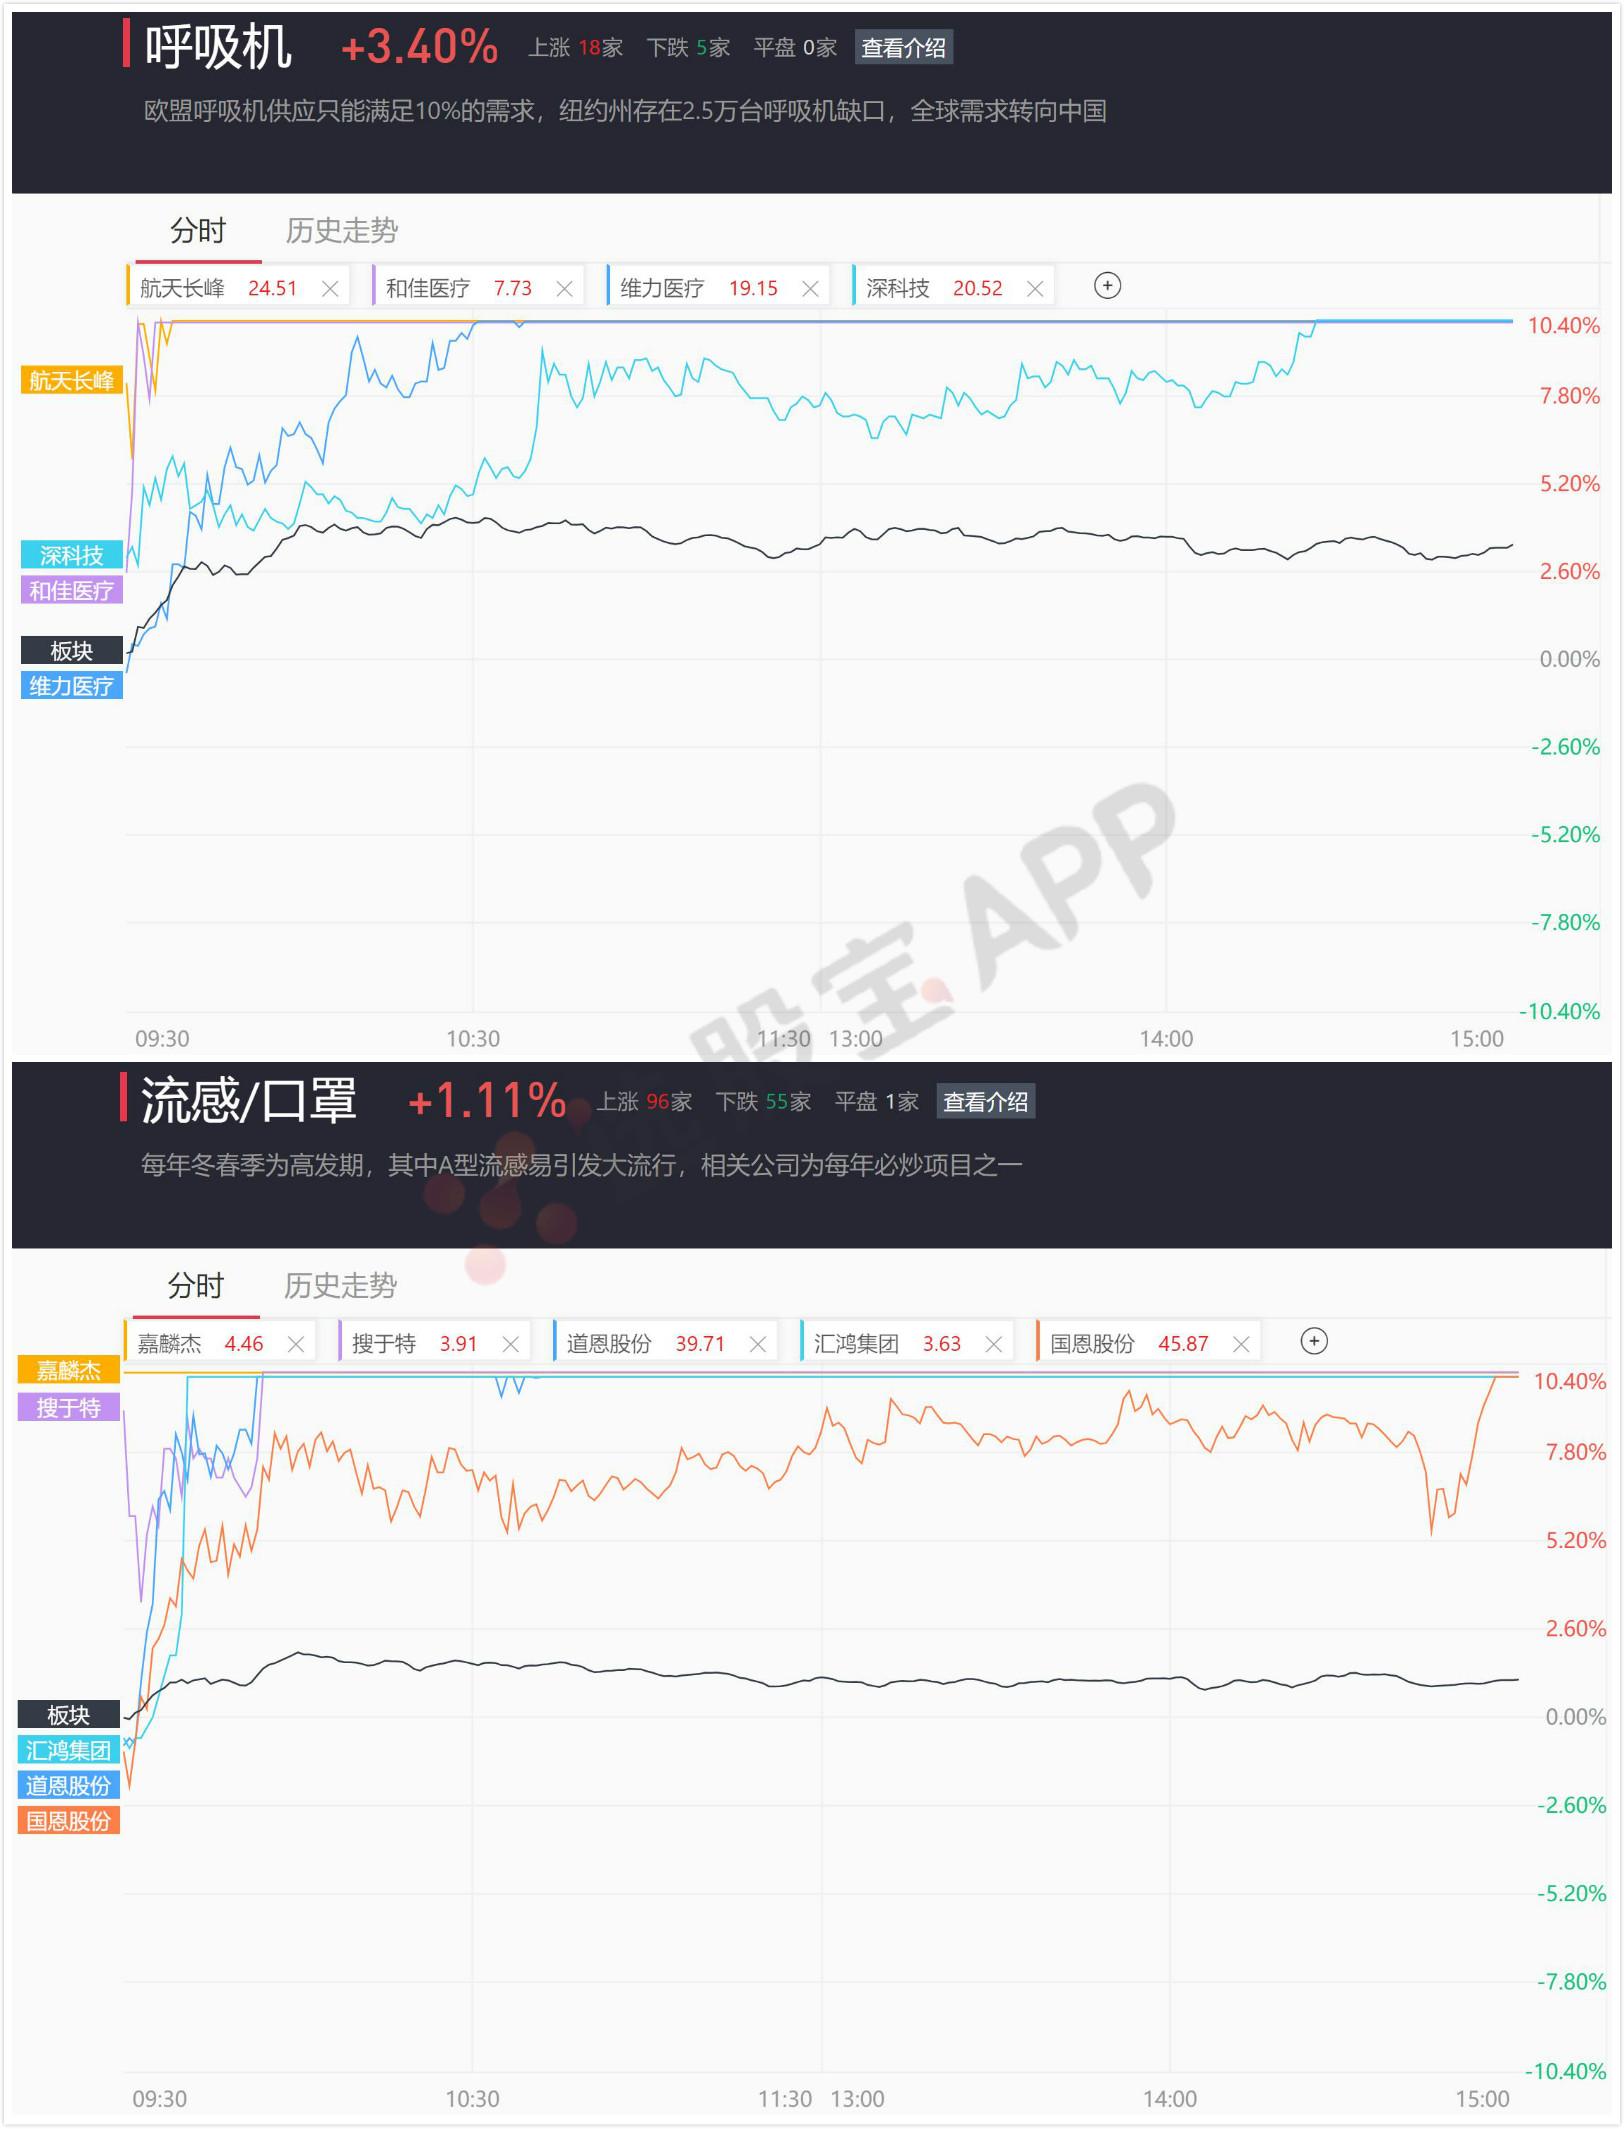The width and height of the screenshot is (1624, 2129).
Task: Select the 分时 tab in 流感/口罩 section
Action: click(x=199, y=1287)
